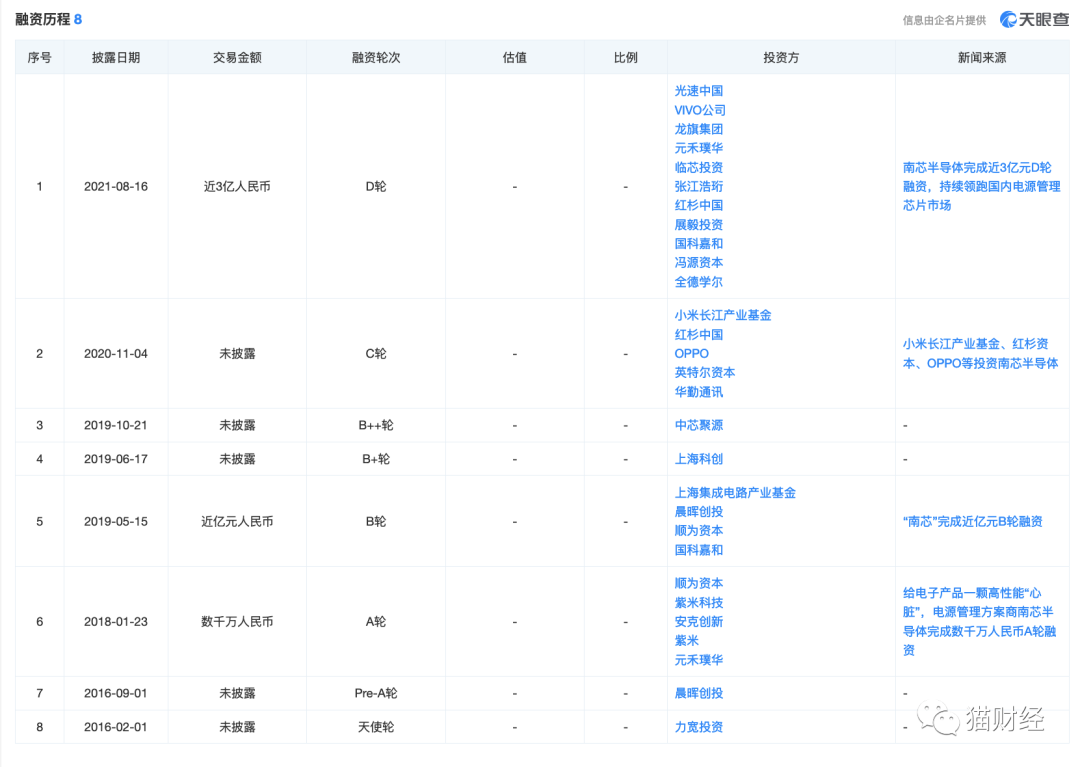The image size is (1080, 767).
Task: Click the 序号 column header
Action: point(39,58)
